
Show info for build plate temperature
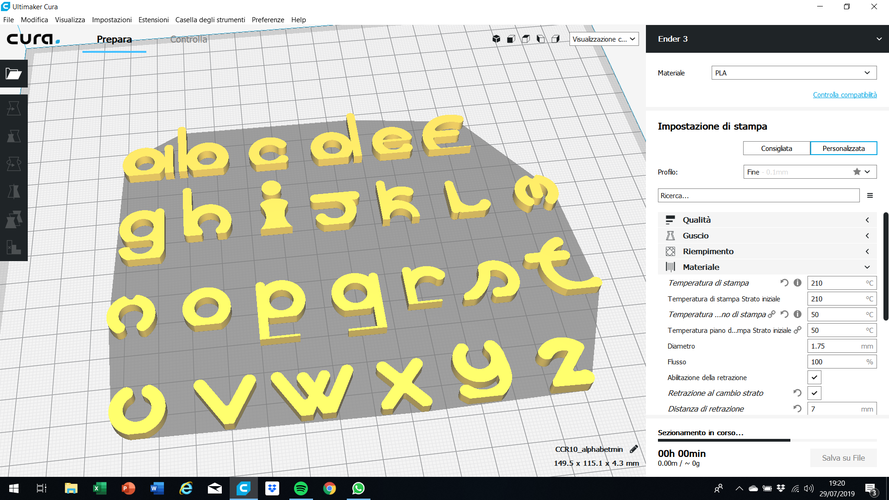pos(797,314)
